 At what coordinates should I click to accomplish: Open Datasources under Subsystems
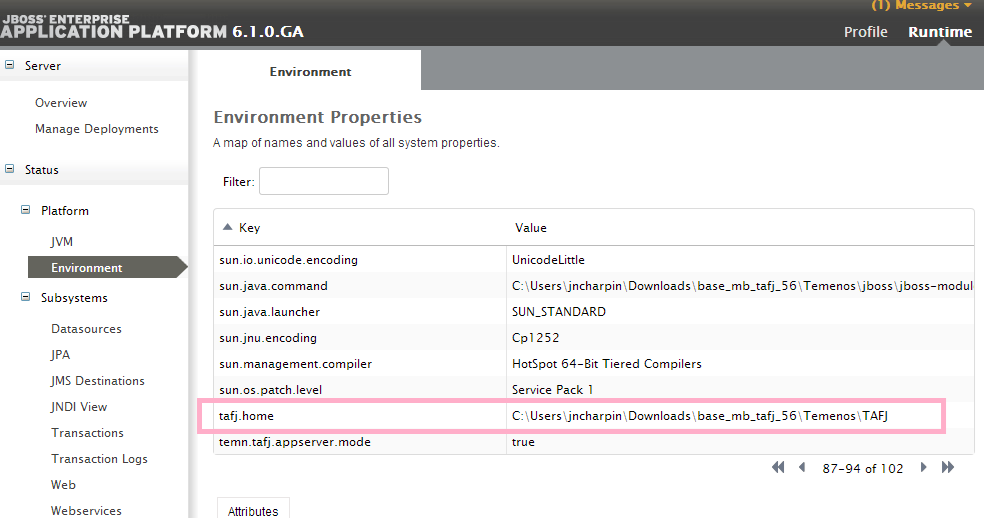86,329
